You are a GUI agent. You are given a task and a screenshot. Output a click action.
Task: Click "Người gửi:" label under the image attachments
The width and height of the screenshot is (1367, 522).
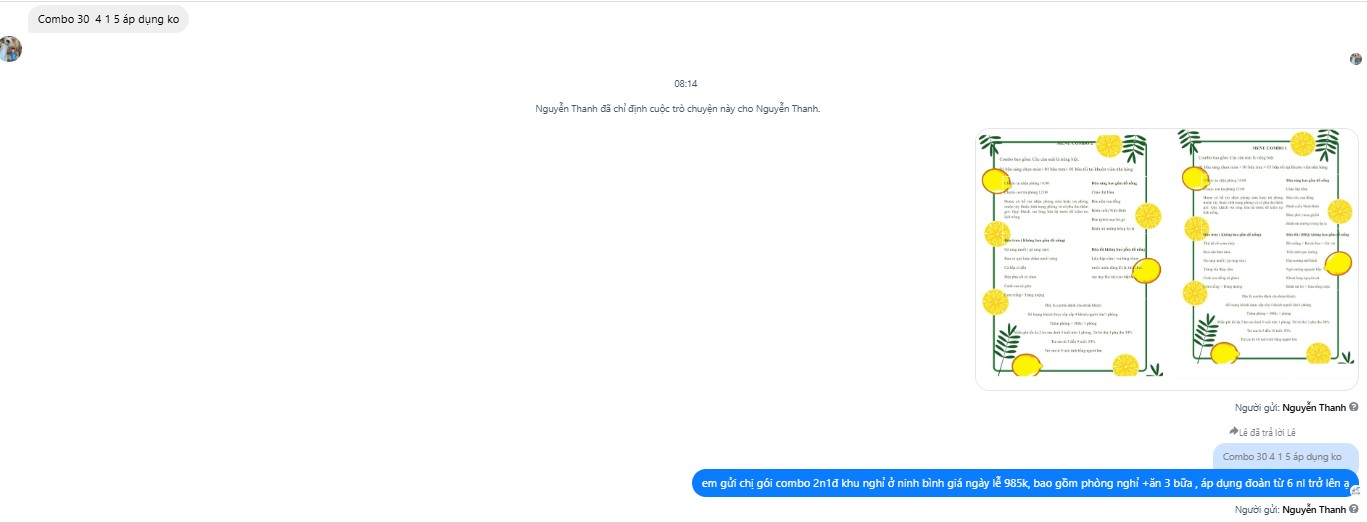point(1257,408)
